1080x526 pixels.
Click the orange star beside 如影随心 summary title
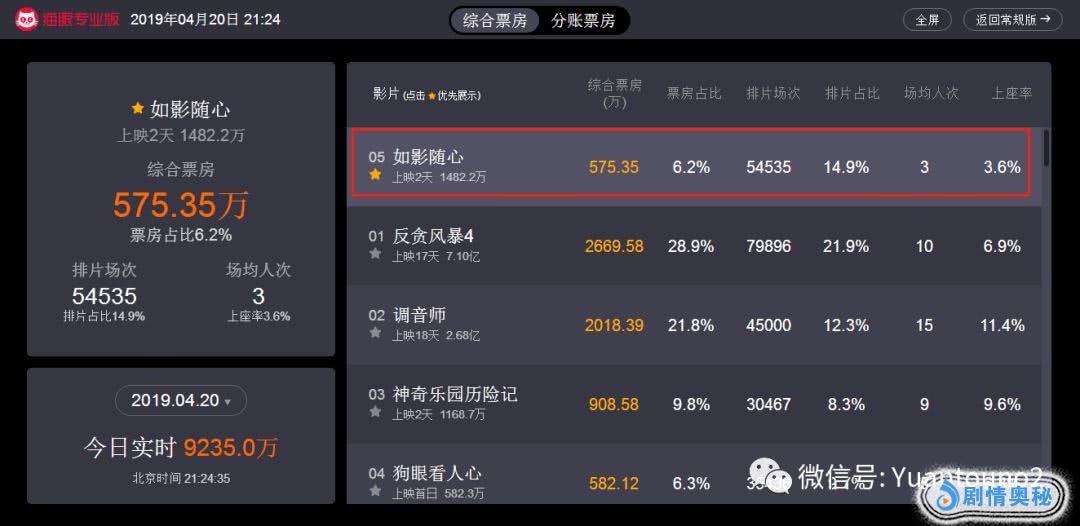(138, 108)
